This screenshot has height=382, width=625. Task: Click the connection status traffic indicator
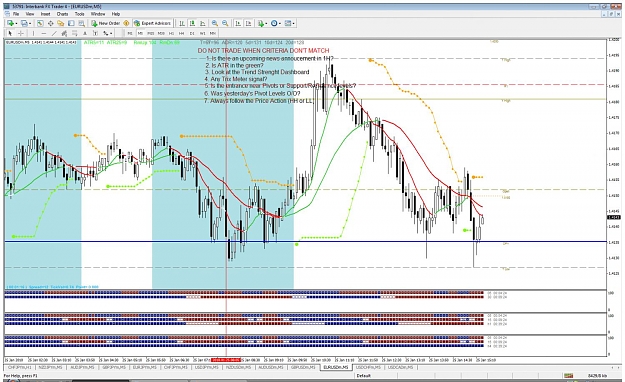568,376
